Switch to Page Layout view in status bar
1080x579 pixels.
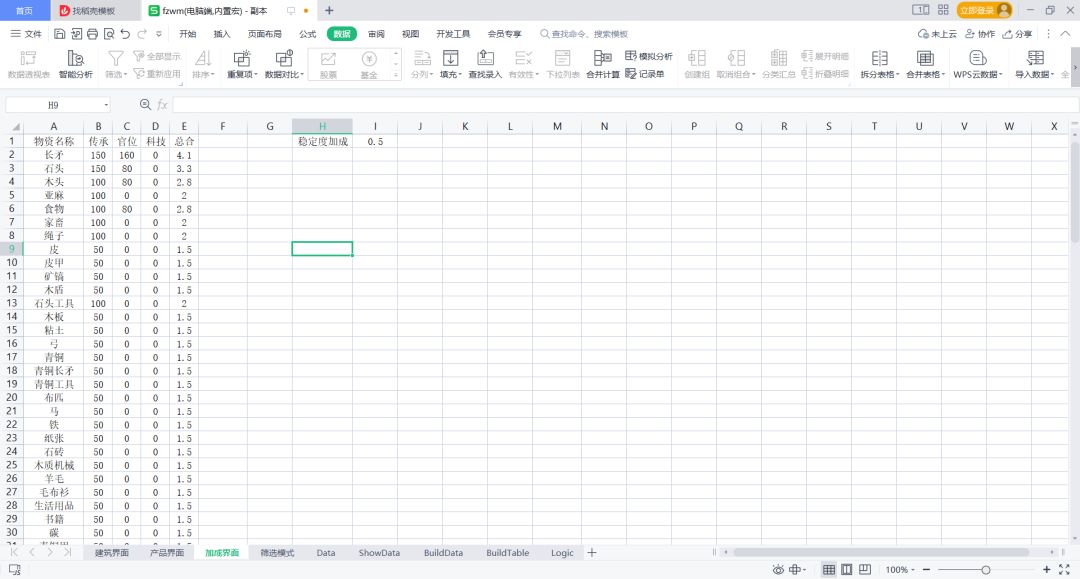[847, 569]
